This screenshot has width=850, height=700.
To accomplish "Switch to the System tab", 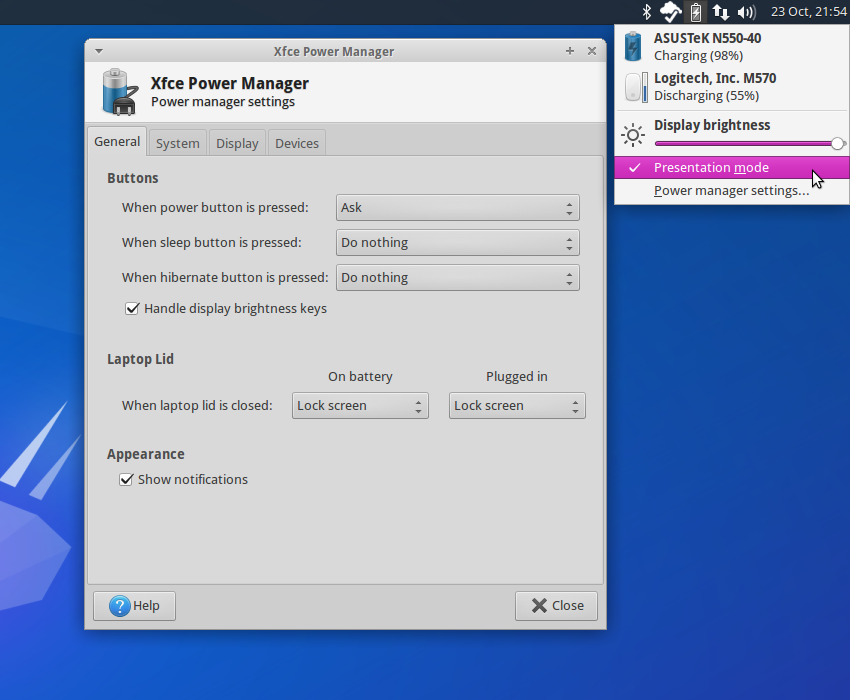I will (x=177, y=142).
